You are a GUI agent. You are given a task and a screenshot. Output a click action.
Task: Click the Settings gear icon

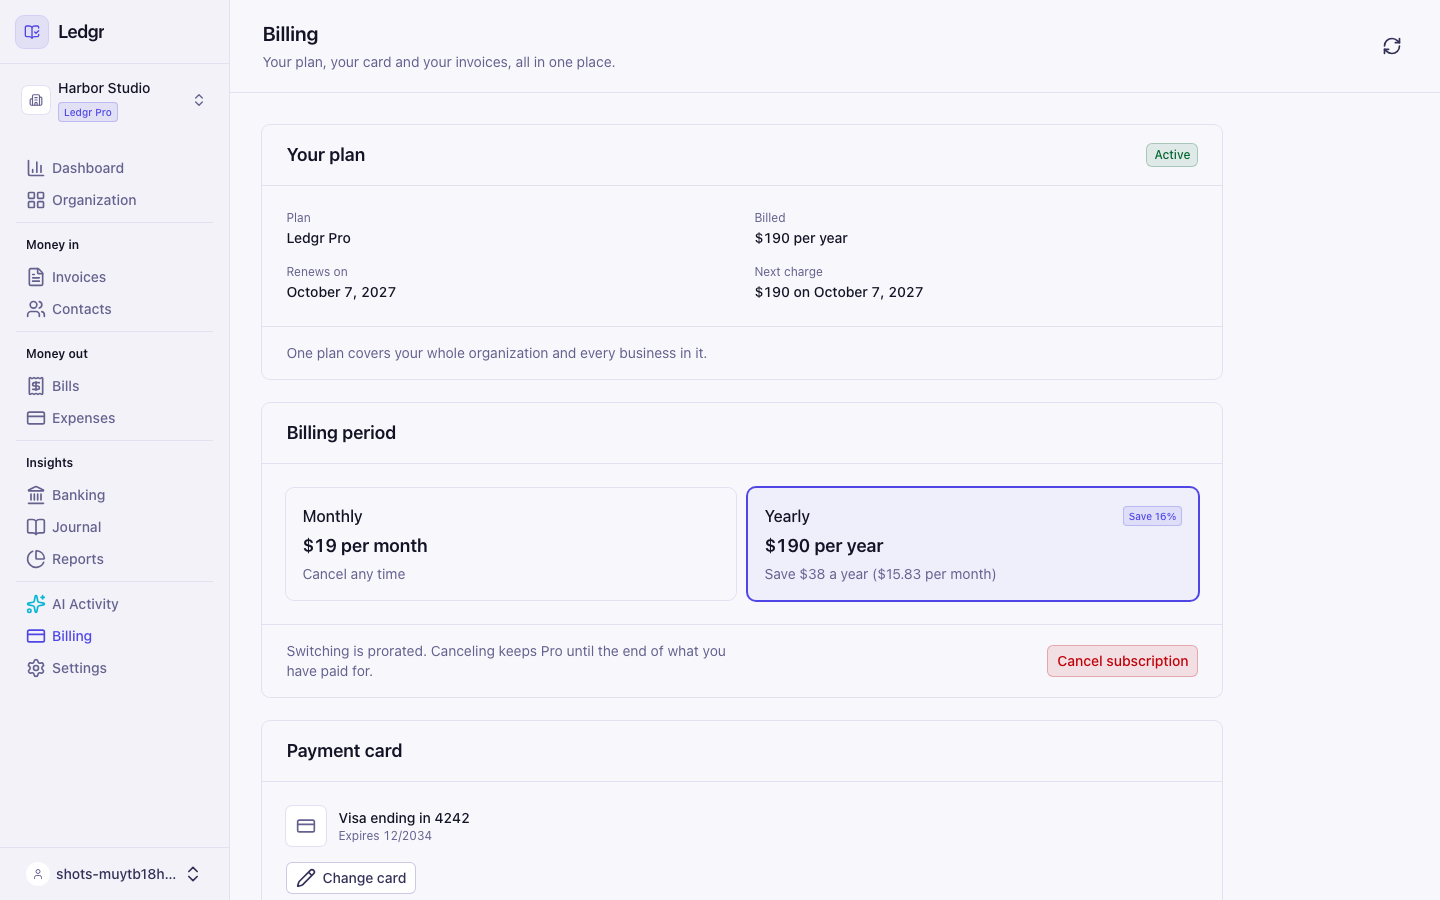pos(36,668)
